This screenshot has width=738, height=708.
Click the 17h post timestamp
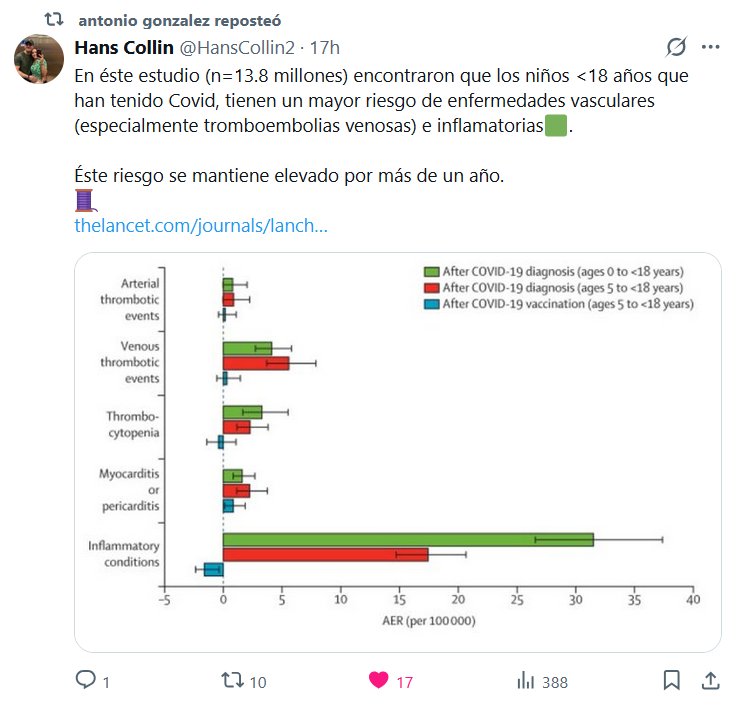click(325, 48)
